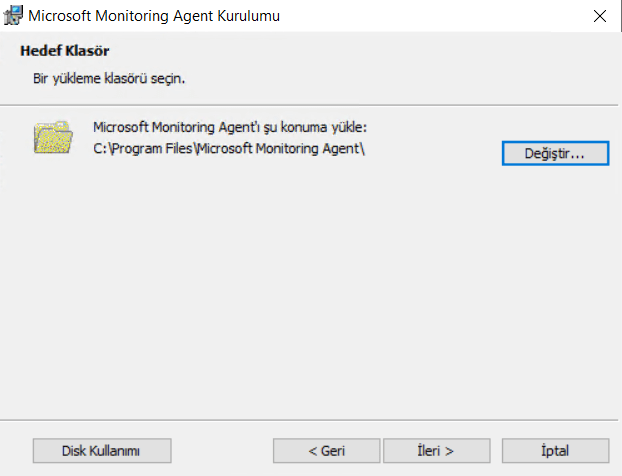Click 'Program Files' in the install path

[150, 150]
